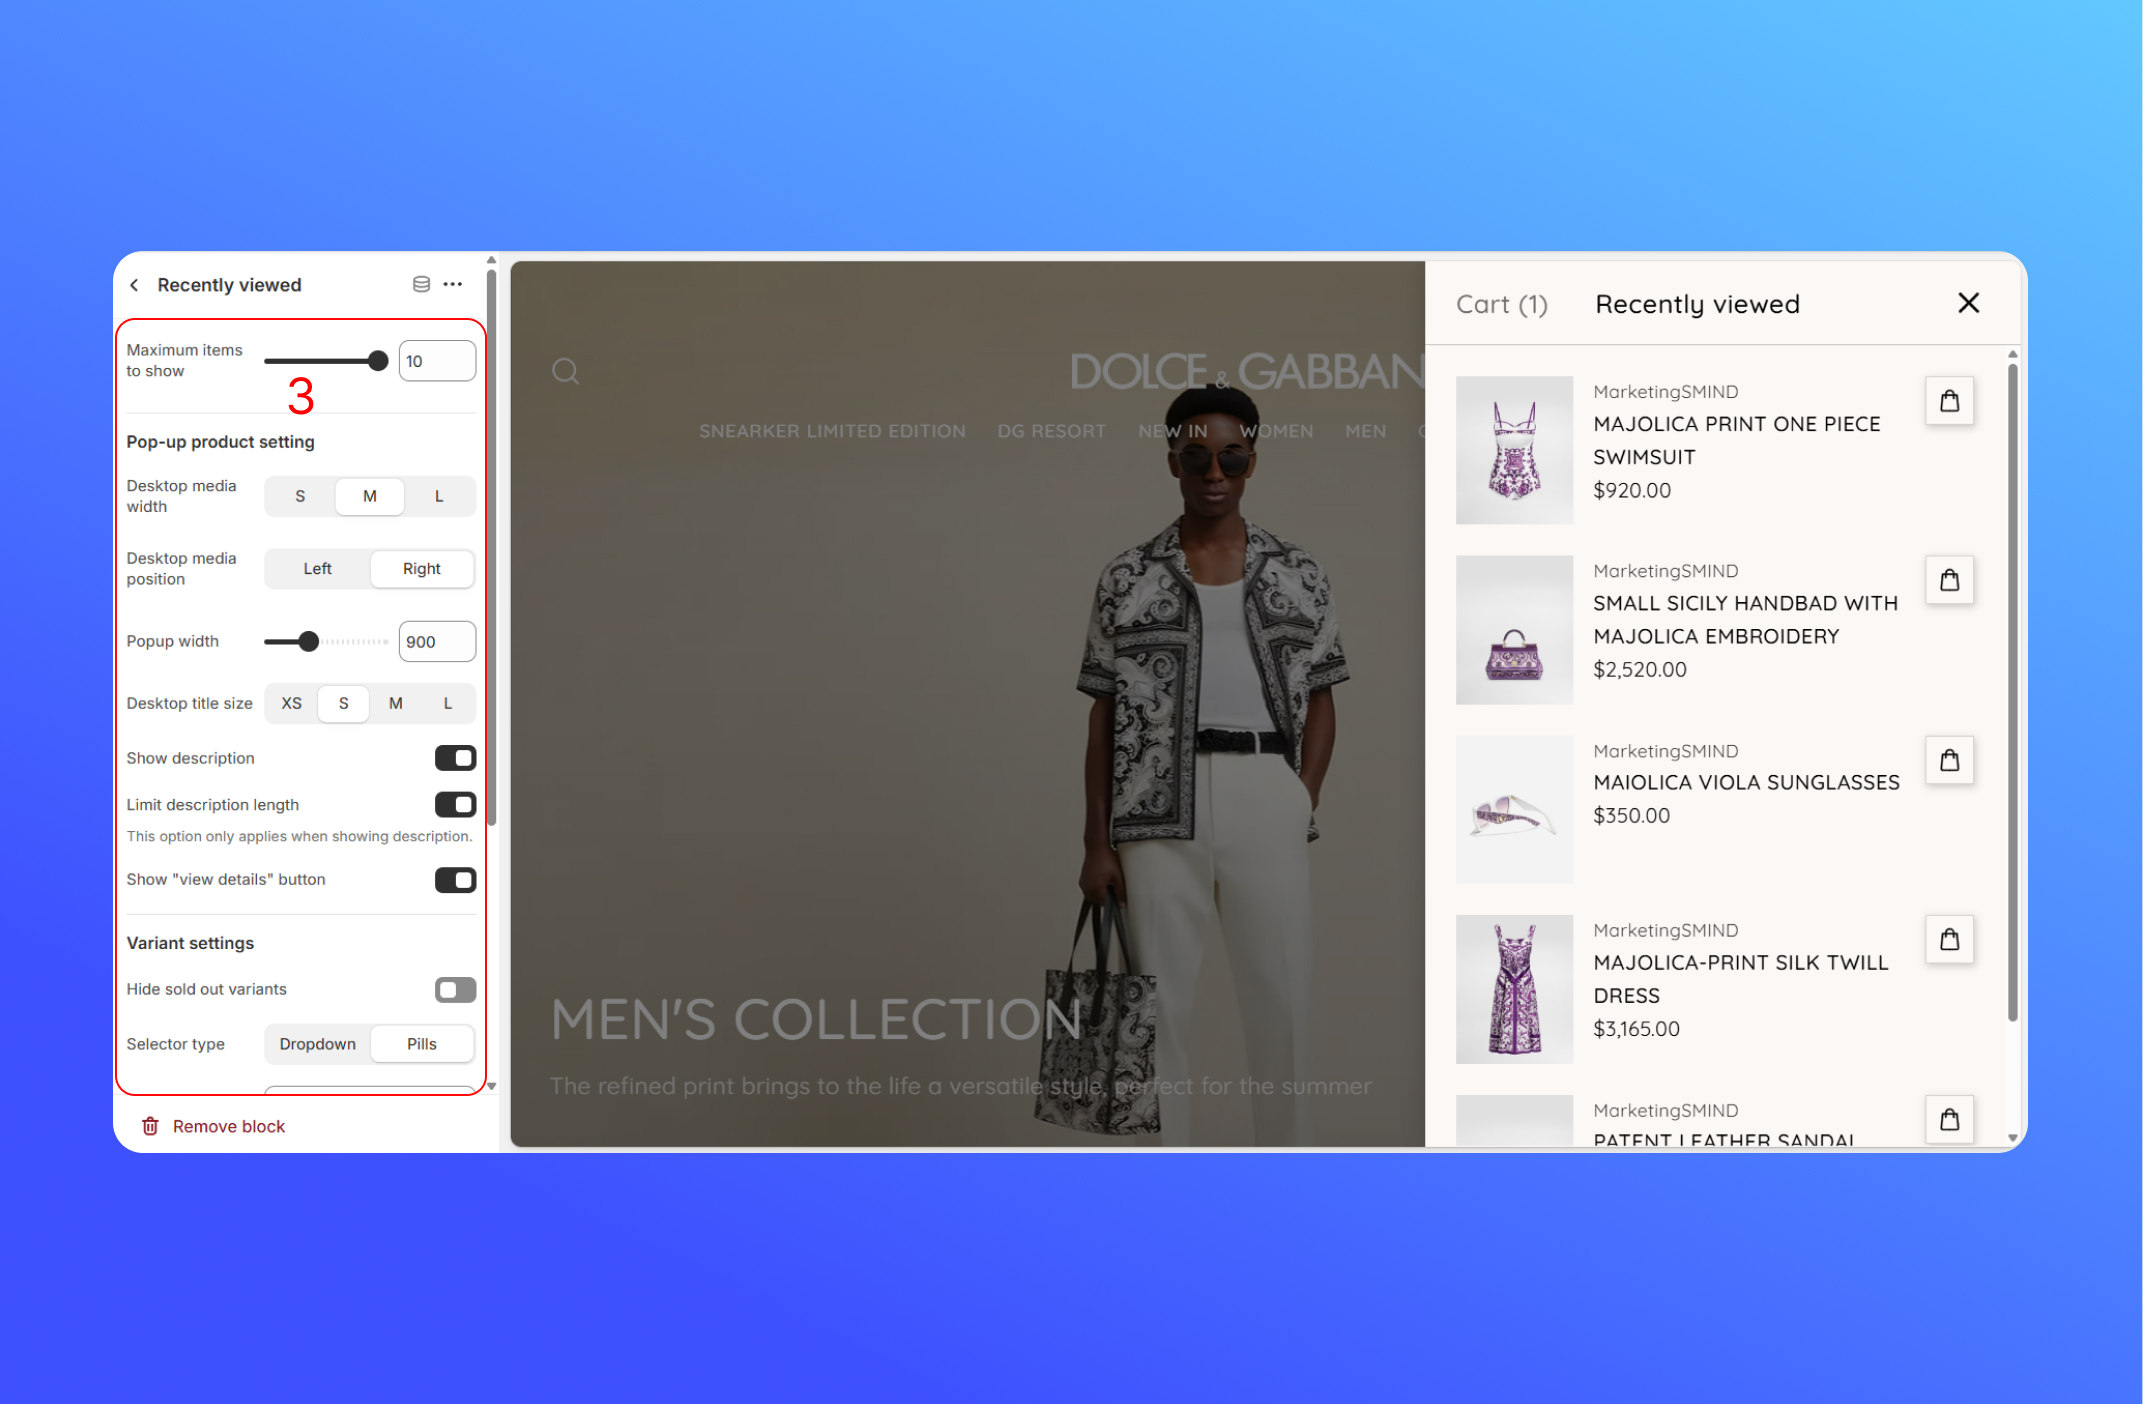
Task: Click the Maximum items value field
Action: point(437,361)
